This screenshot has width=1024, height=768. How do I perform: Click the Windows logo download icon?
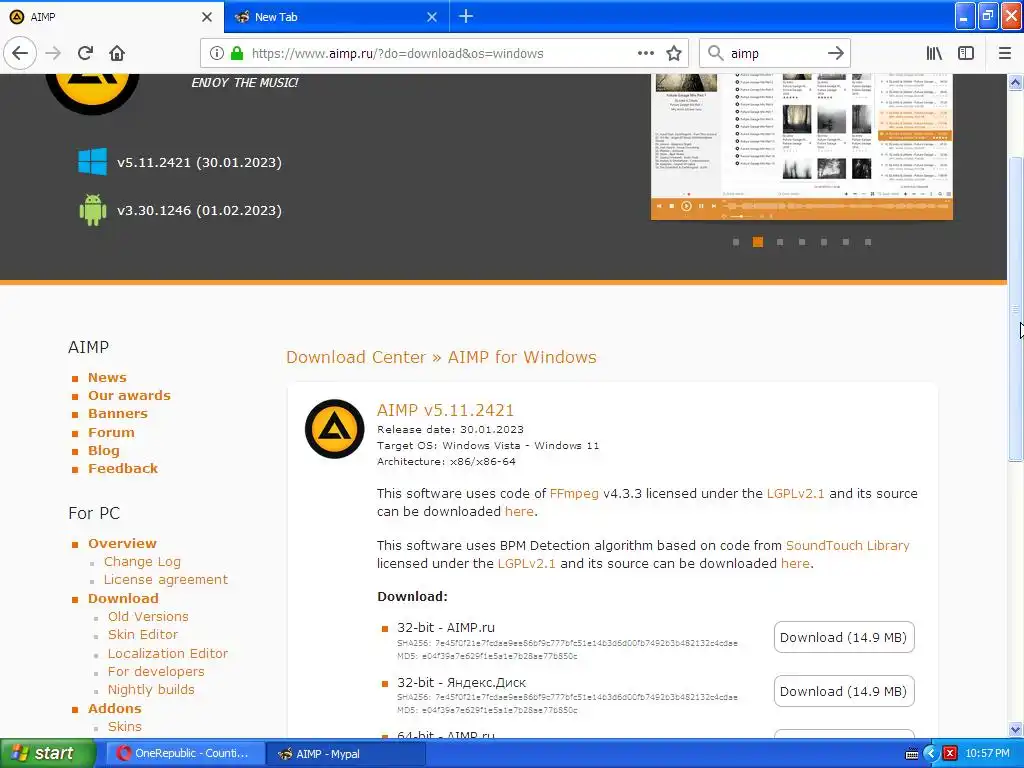[92, 161]
